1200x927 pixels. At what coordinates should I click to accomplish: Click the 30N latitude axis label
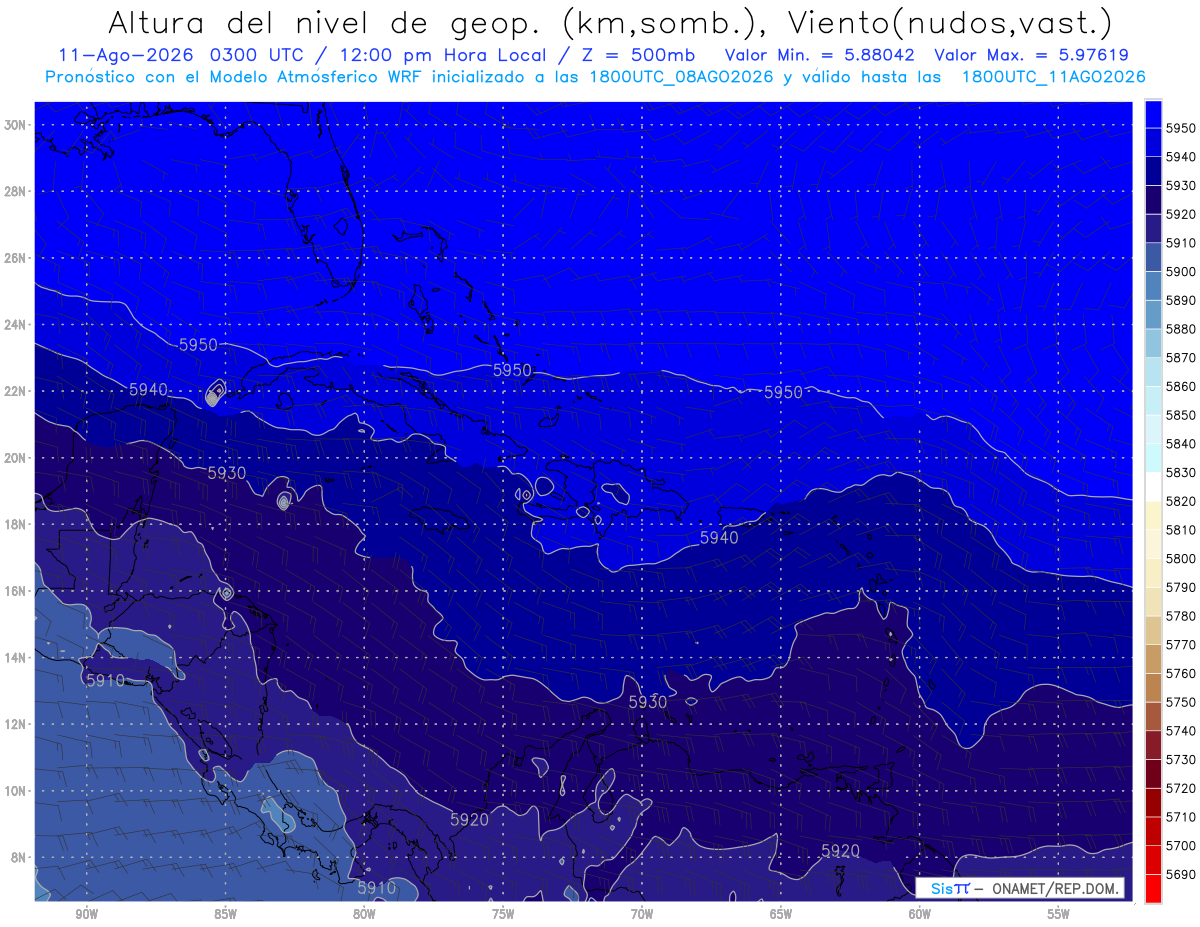point(15,125)
